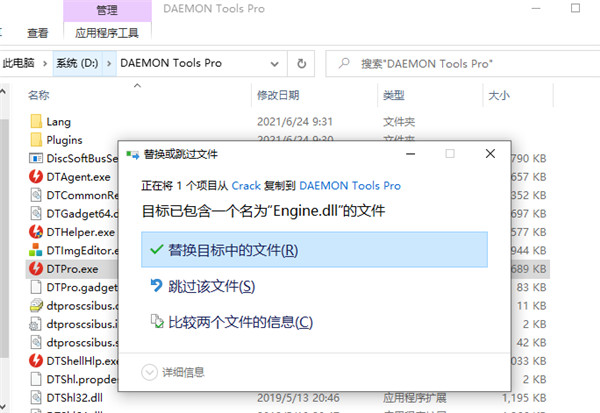Image resolution: width=600 pixels, height=413 pixels.
Task: Click the 2021/6/24 9:31 date cell
Action: 295,122
